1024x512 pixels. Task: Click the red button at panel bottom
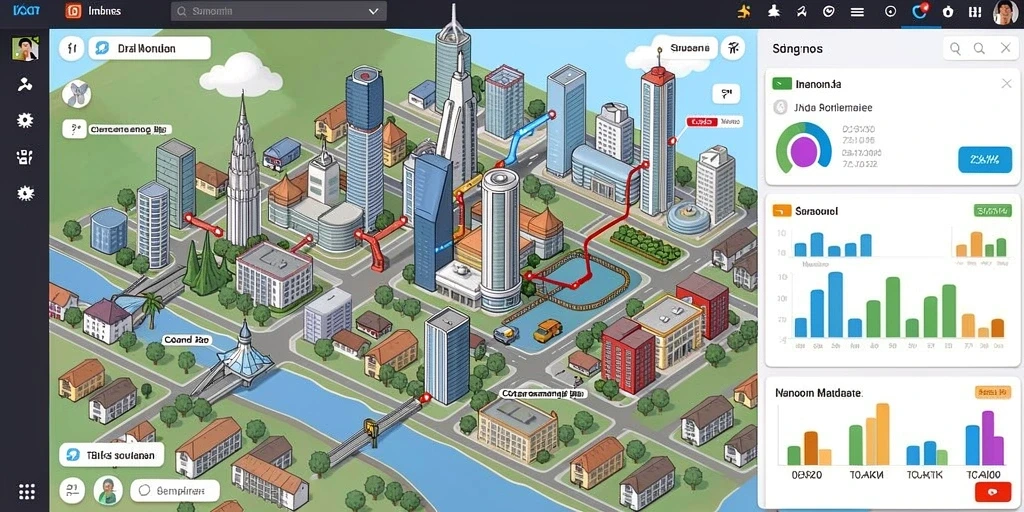(x=993, y=492)
